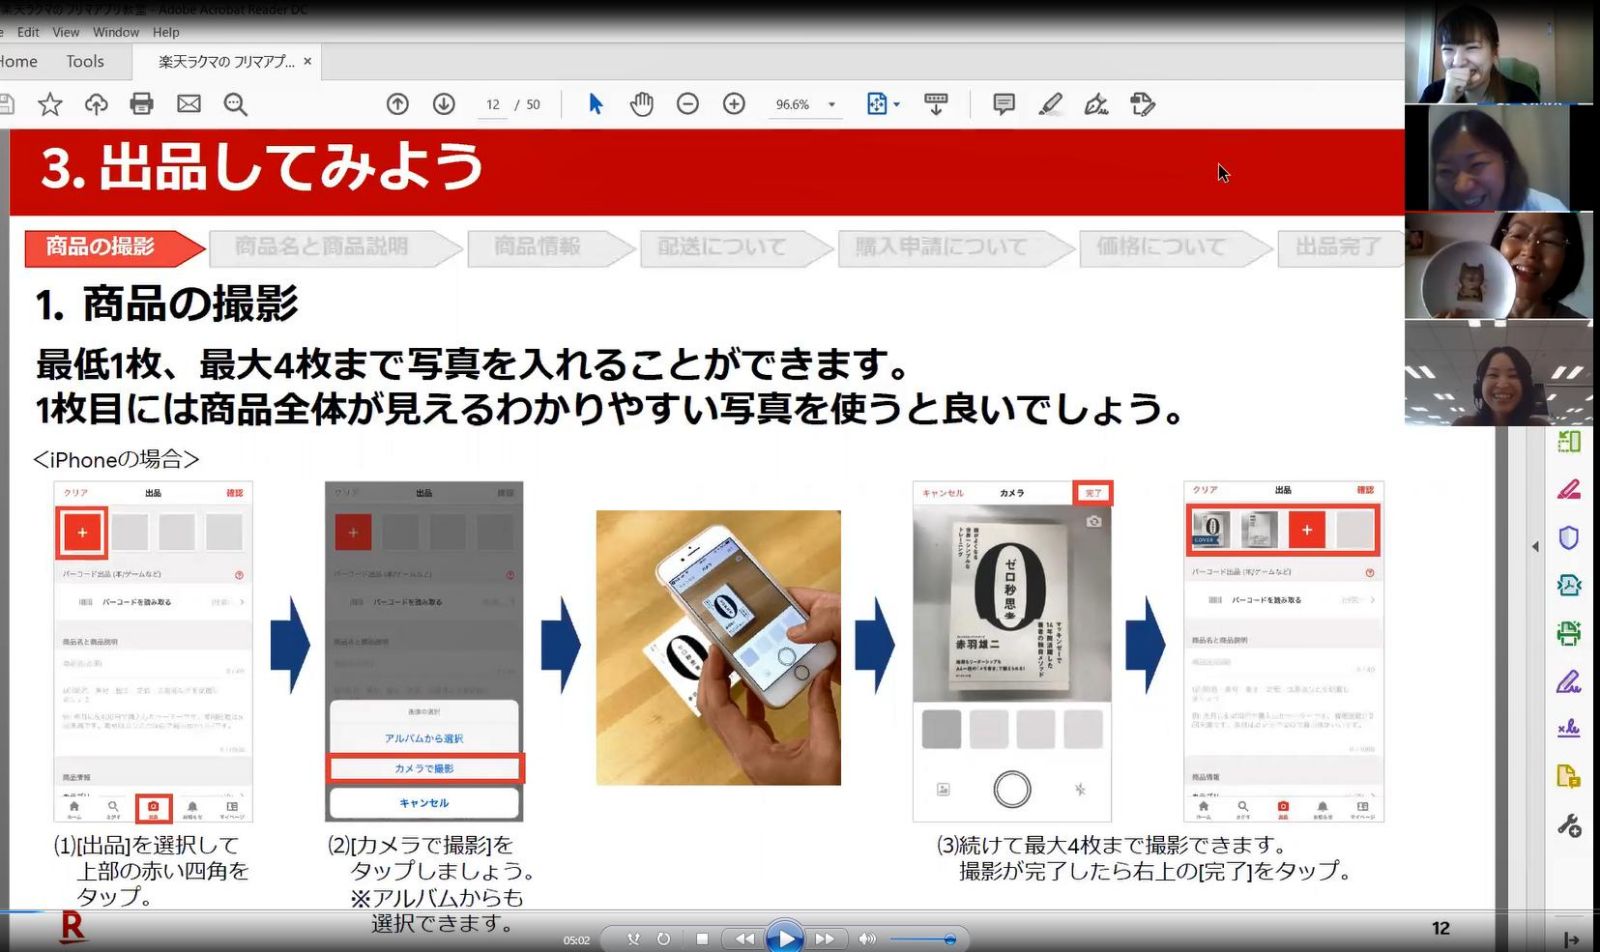Click the top participant video thumbnail

point(1499,52)
